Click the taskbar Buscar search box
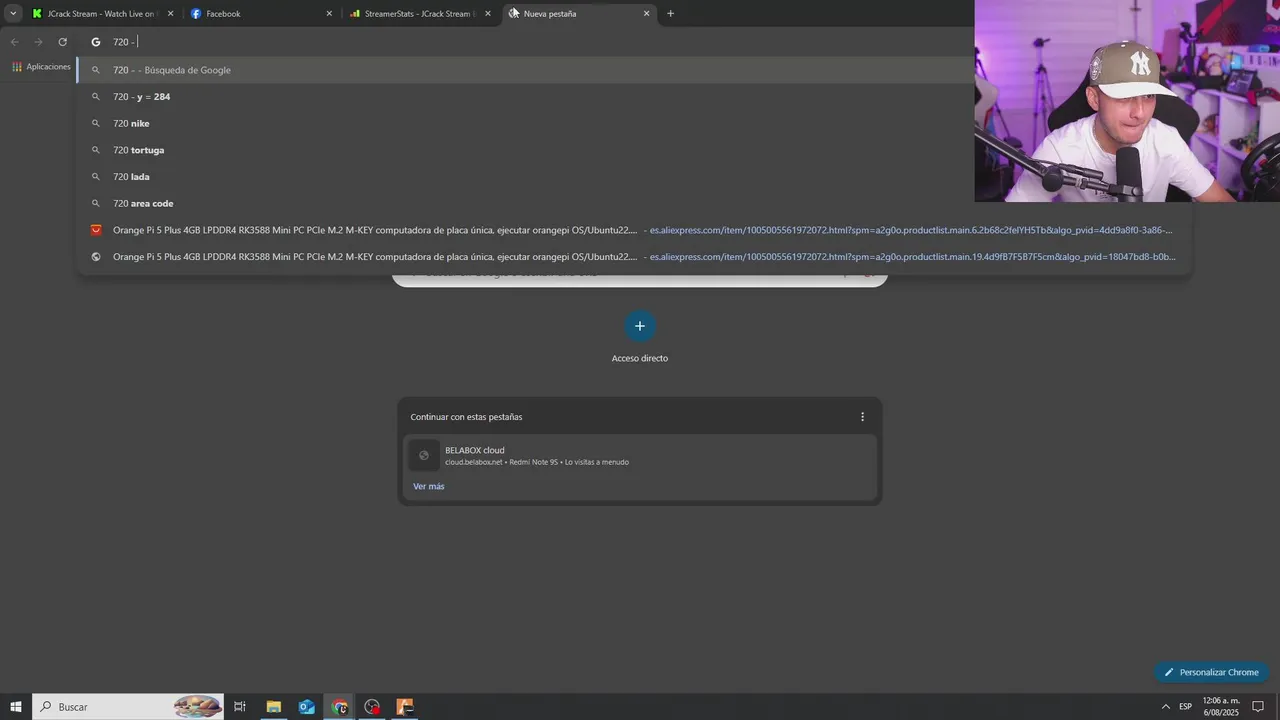 [x=128, y=707]
